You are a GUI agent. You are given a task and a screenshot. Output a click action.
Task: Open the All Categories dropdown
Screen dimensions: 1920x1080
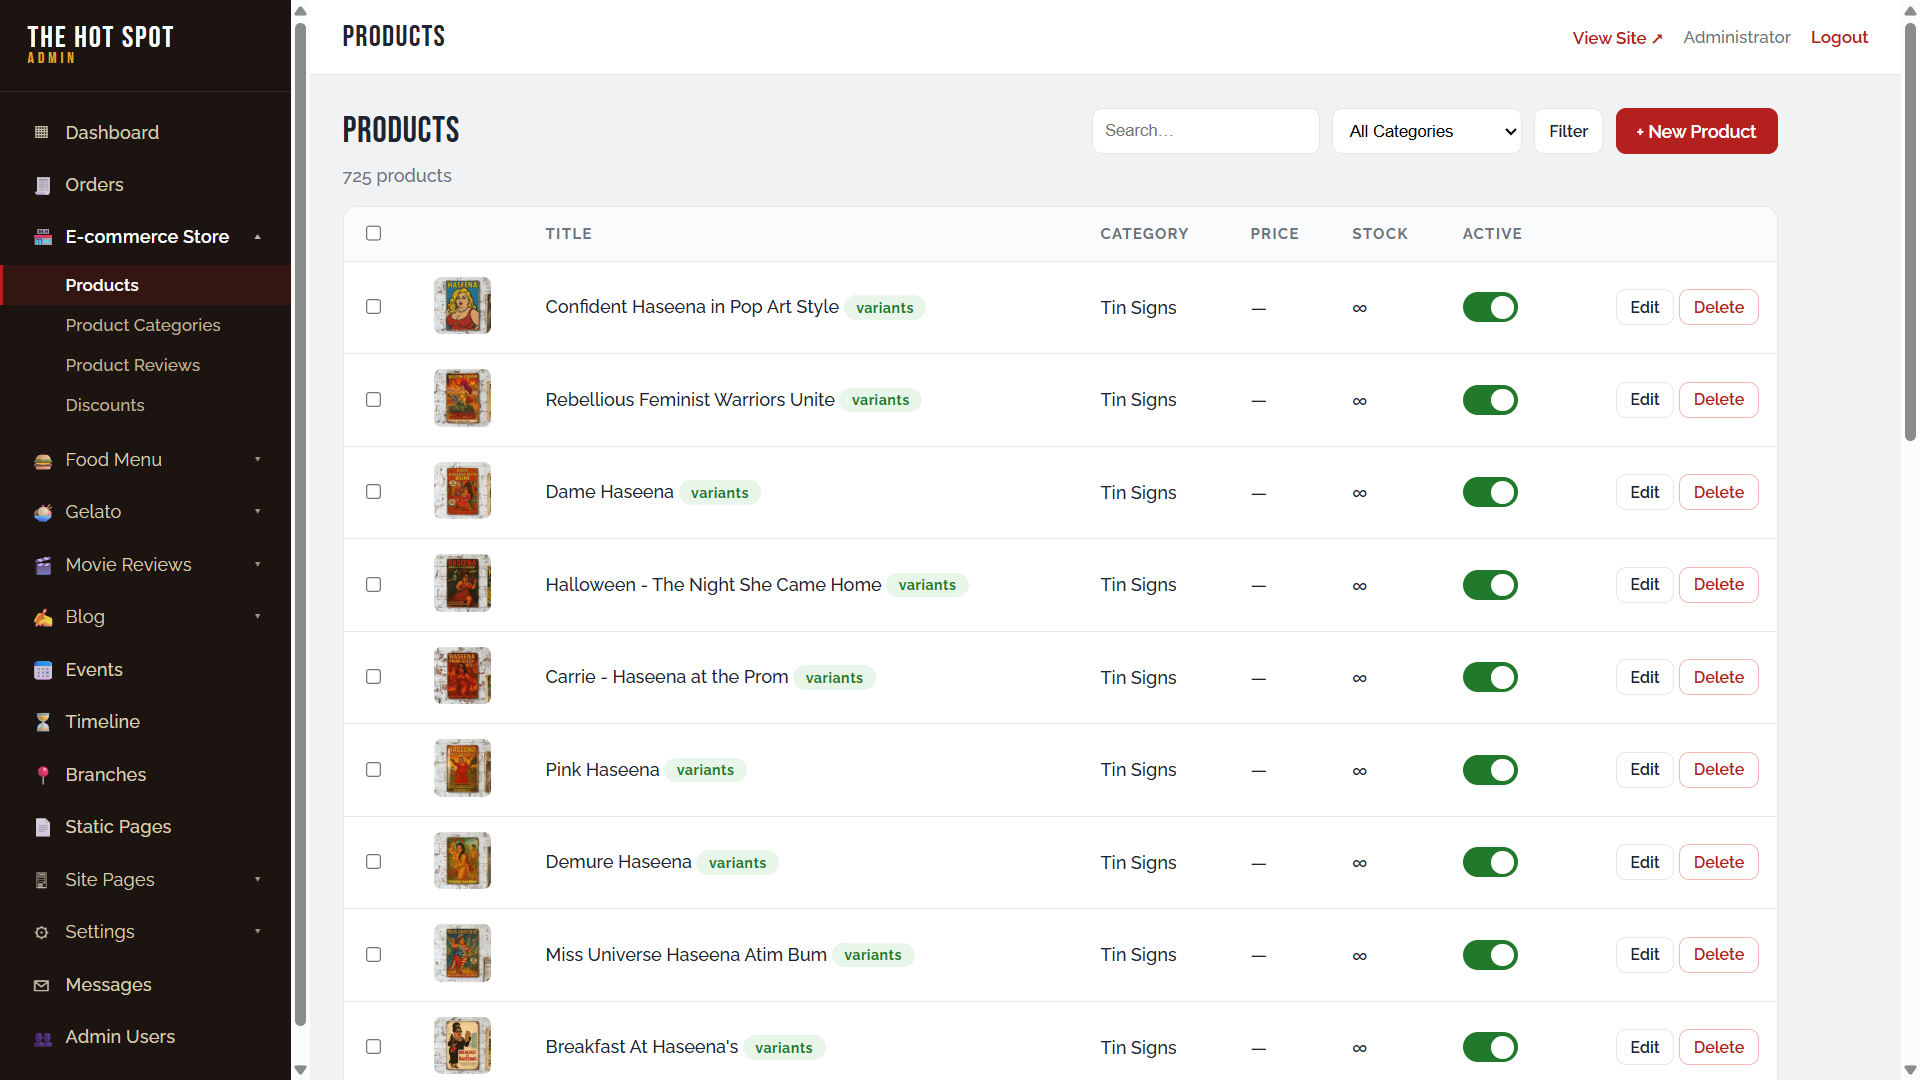click(1427, 131)
